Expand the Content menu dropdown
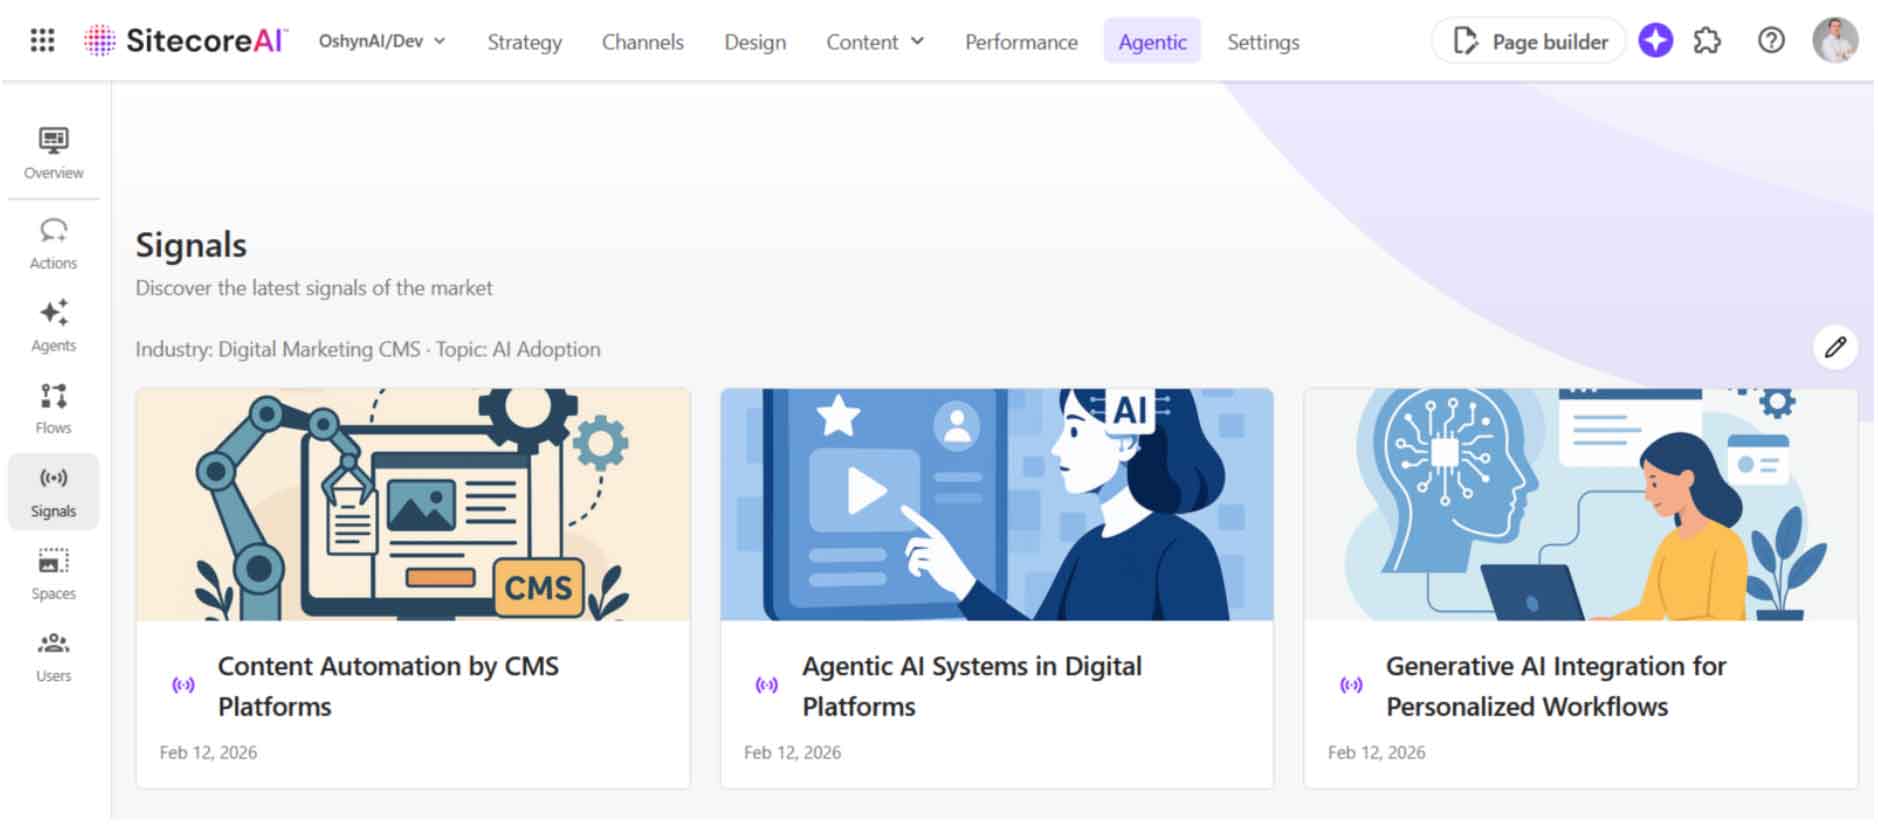Viewport: 1878px width, 826px height. tap(874, 42)
